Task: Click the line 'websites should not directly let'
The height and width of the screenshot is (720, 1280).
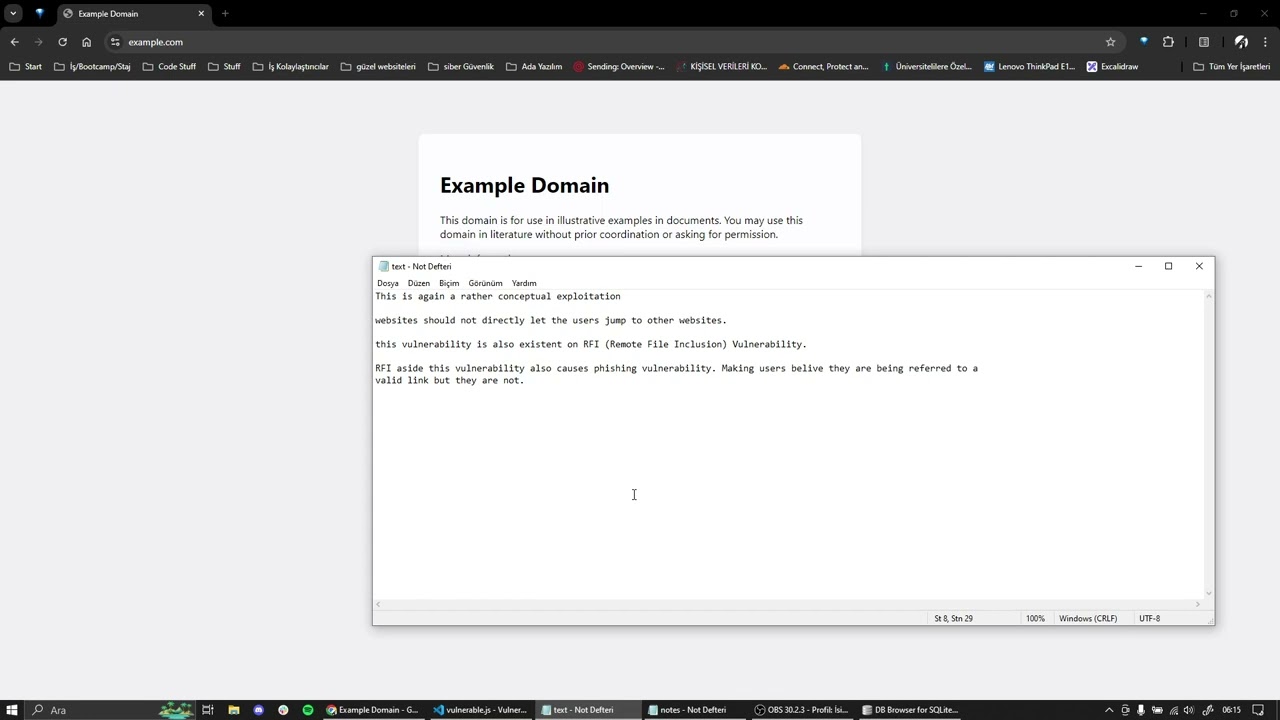Action: click(551, 320)
